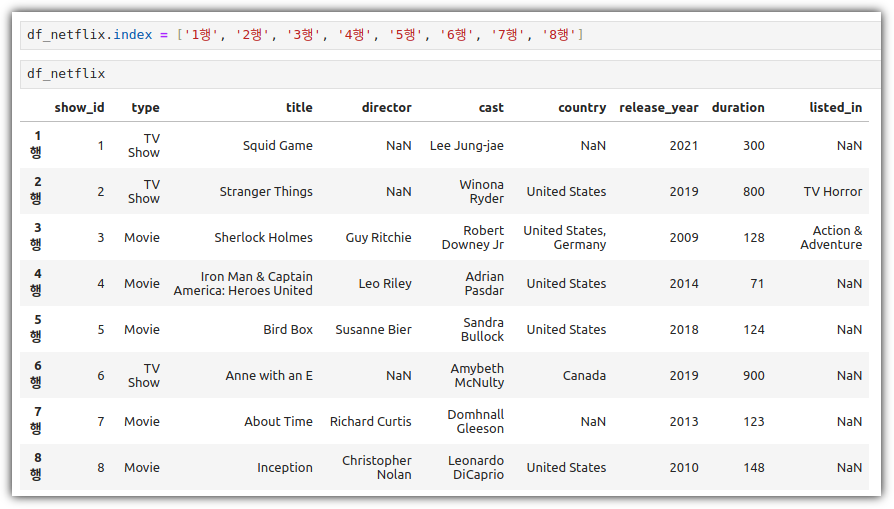The image size is (894, 509).
Task: Click director Christopher Nolan cell
Action: pos(377,467)
